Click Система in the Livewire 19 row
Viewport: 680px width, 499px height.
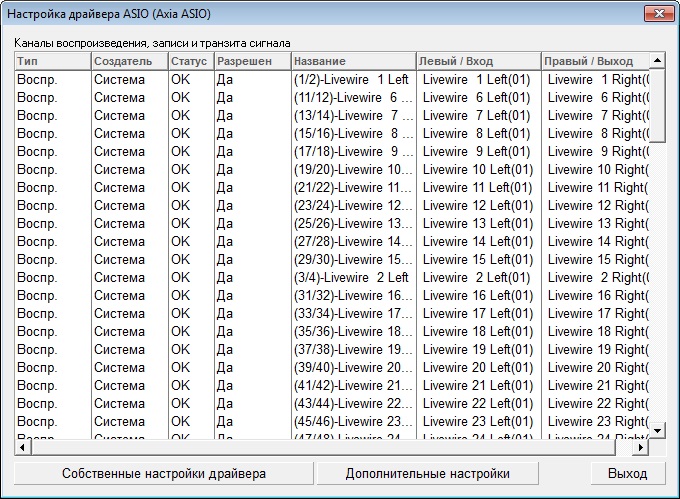click(119, 349)
